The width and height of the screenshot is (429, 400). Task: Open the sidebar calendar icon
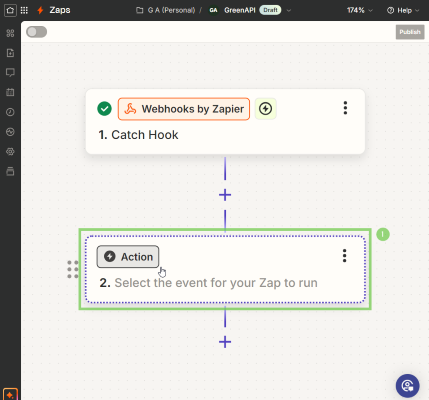click(10, 92)
